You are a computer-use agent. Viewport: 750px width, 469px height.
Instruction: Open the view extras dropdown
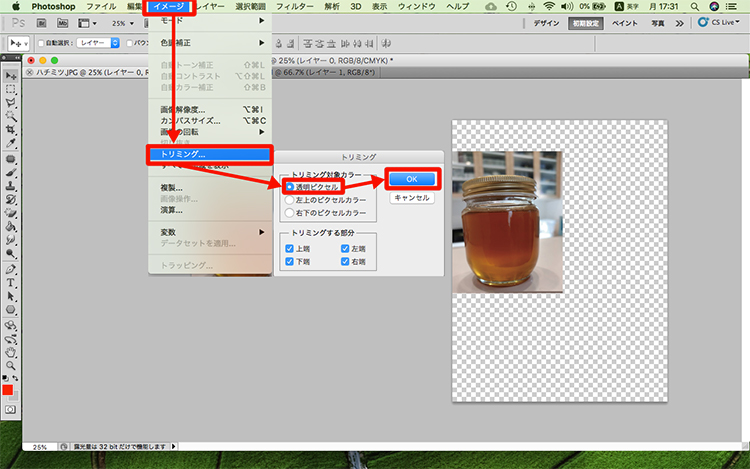click(87, 23)
